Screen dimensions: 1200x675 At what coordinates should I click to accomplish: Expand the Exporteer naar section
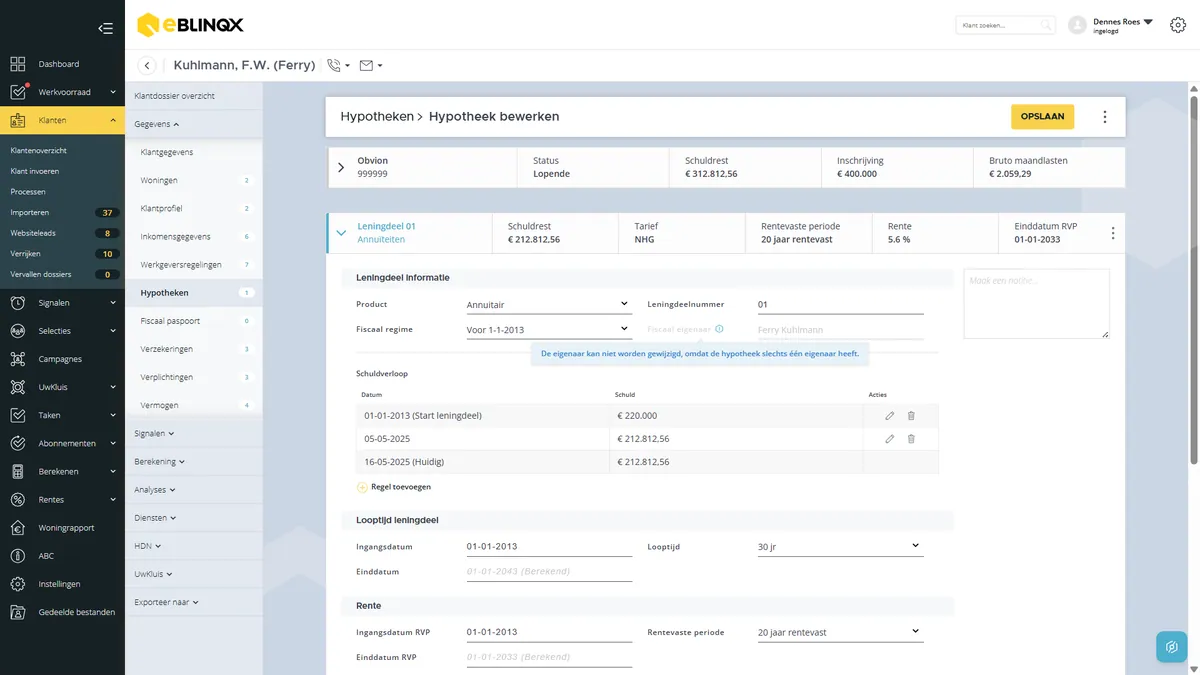pyautogui.click(x=166, y=602)
